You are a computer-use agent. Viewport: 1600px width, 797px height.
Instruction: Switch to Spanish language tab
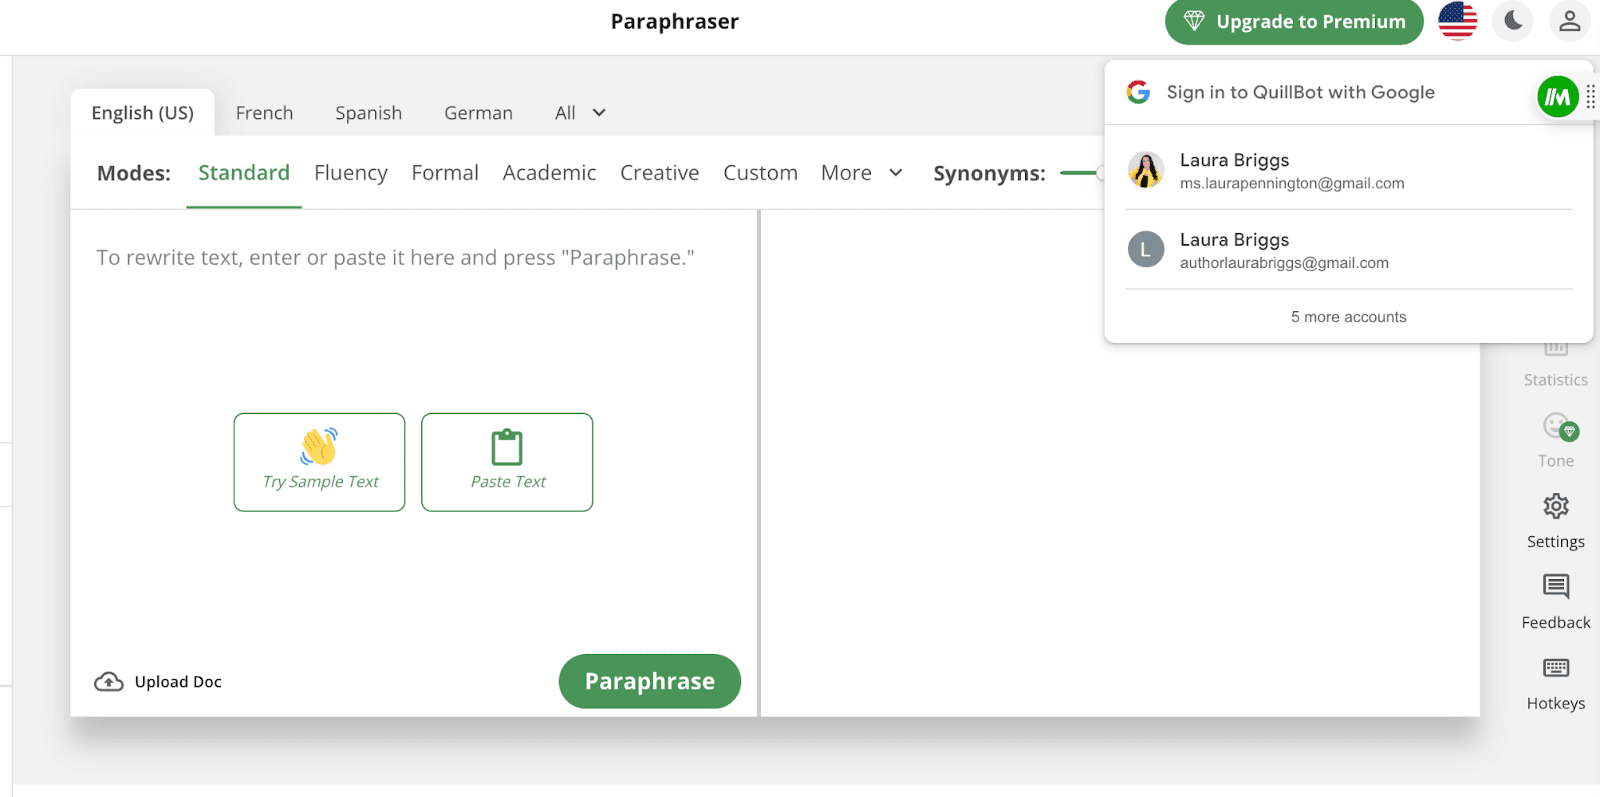[368, 113]
